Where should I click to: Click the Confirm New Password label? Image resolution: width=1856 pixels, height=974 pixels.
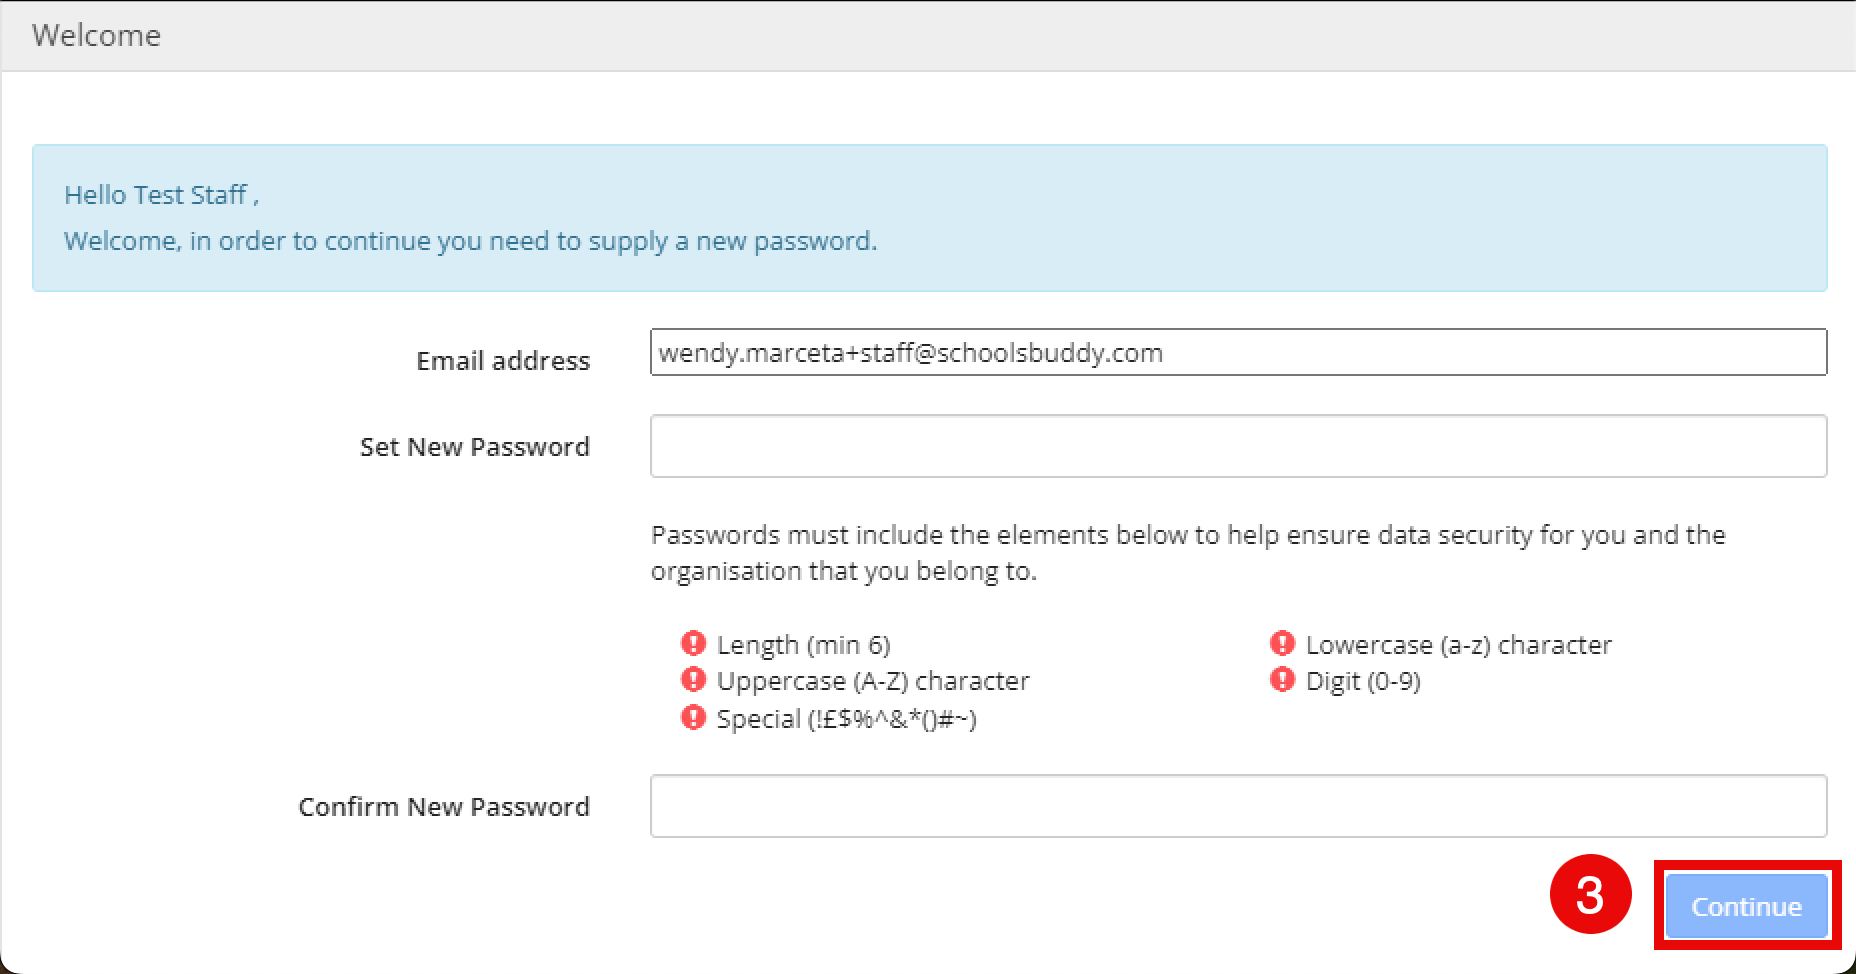444,806
